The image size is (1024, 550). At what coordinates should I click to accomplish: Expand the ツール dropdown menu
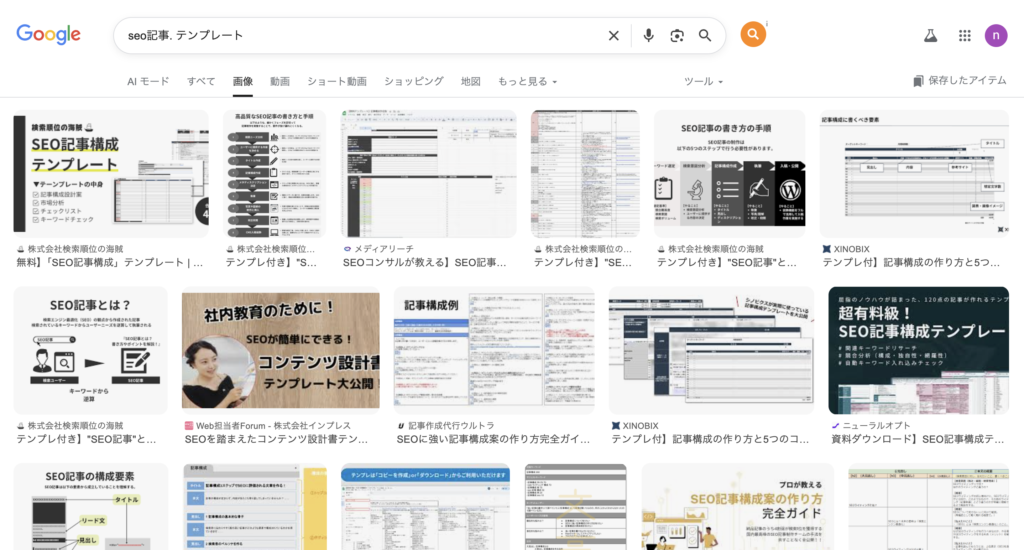(x=703, y=81)
